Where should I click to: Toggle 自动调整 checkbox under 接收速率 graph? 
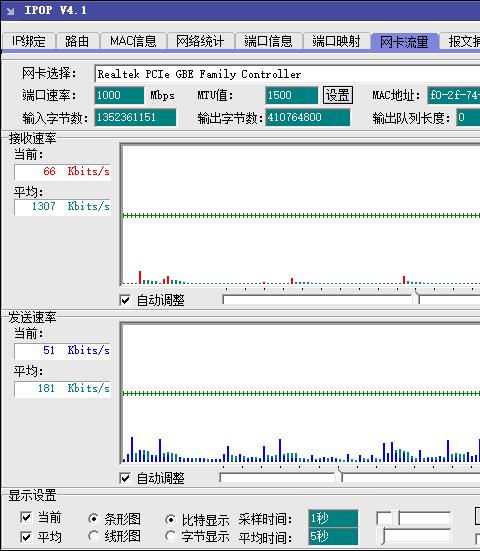[125, 301]
